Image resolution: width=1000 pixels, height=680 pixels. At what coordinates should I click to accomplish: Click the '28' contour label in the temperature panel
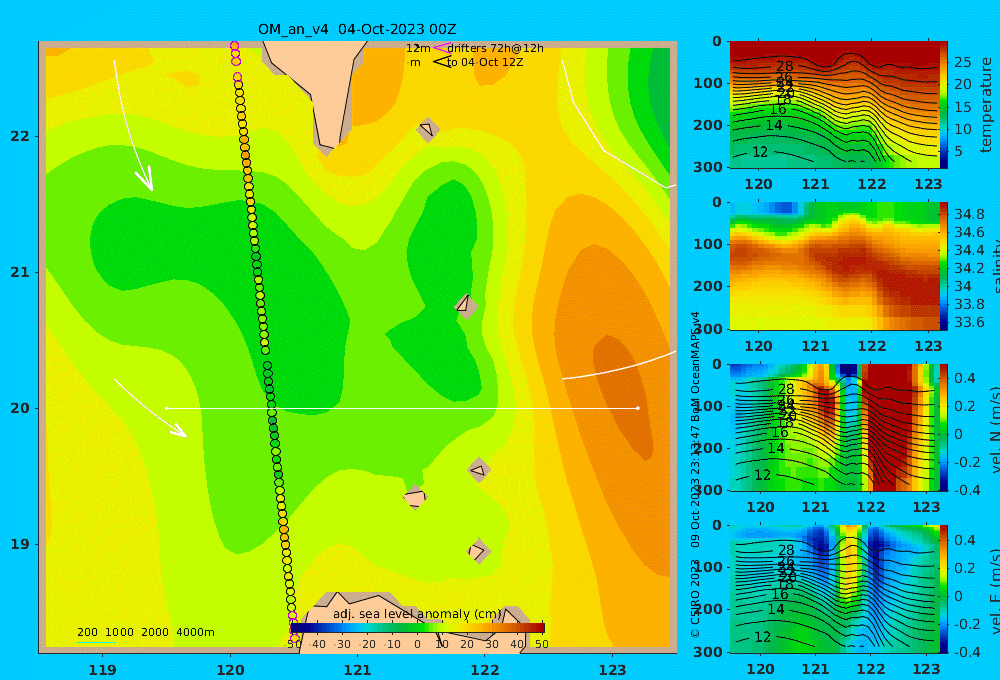pyautogui.click(x=784, y=66)
